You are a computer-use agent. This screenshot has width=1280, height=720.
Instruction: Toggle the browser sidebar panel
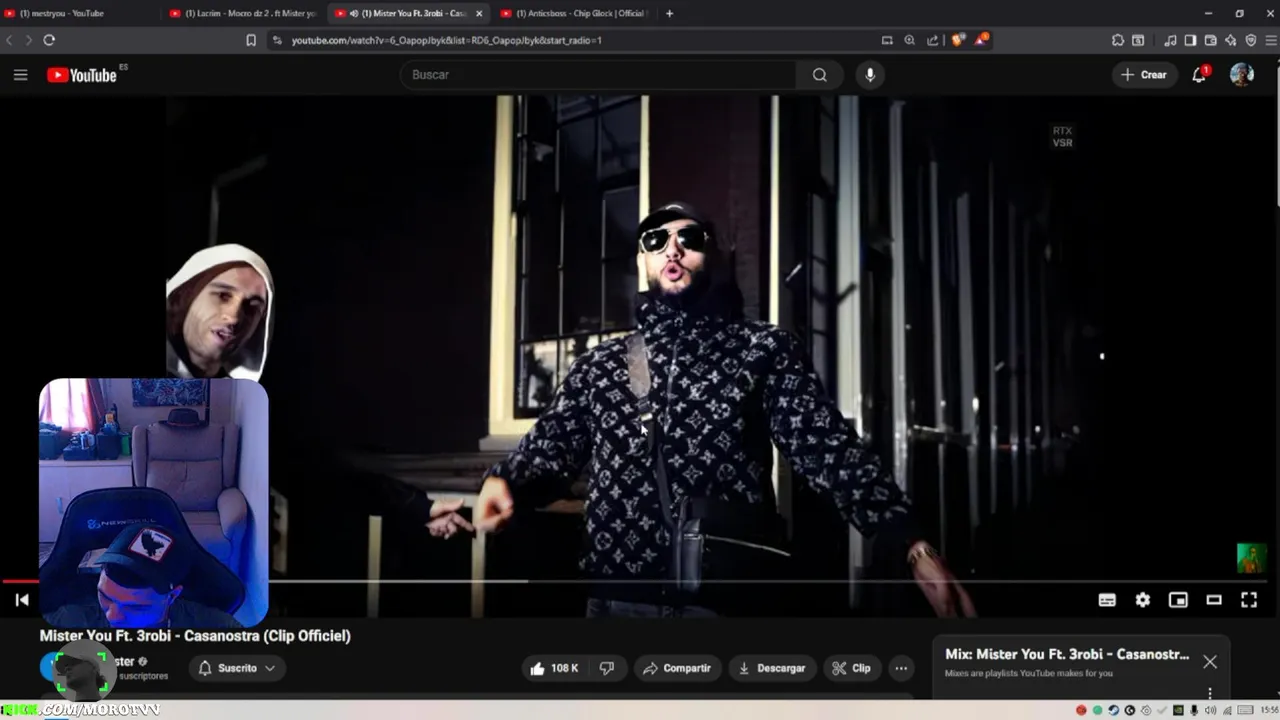[1190, 40]
